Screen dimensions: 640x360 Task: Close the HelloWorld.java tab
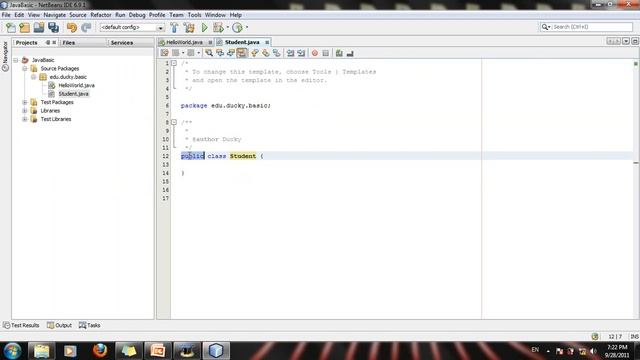[x=210, y=42]
